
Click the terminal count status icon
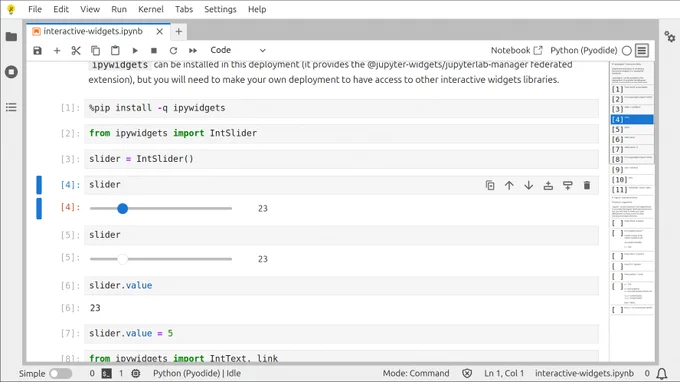tap(107, 373)
